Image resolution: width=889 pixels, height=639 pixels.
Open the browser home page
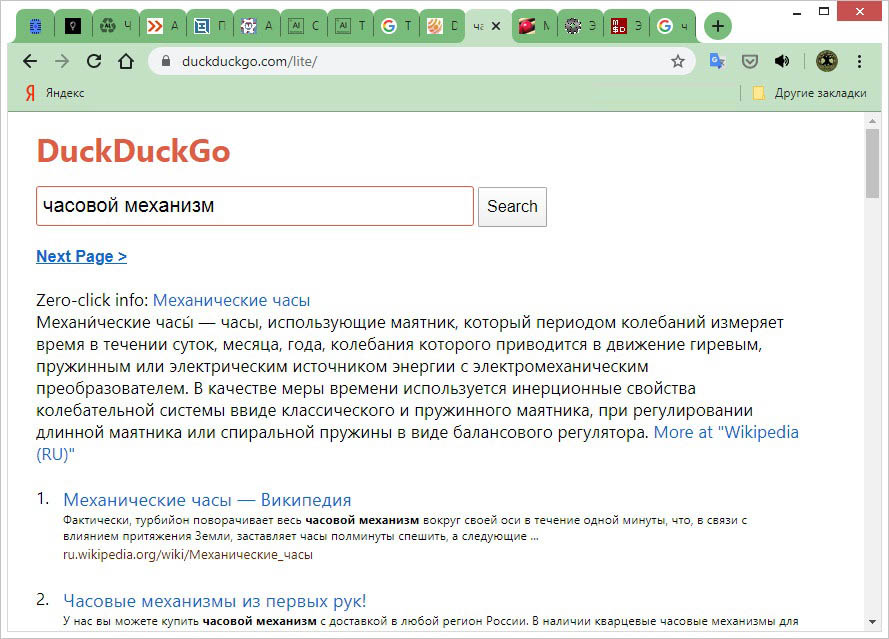(126, 61)
